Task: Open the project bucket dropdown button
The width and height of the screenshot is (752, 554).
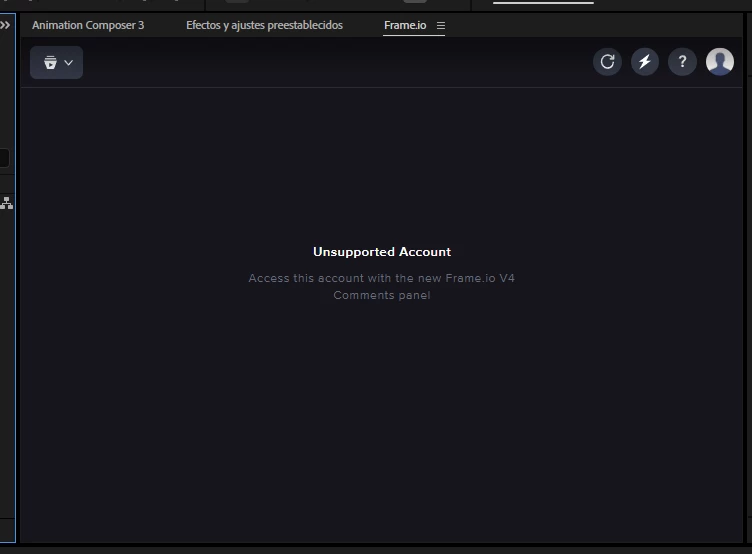Action: point(57,62)
